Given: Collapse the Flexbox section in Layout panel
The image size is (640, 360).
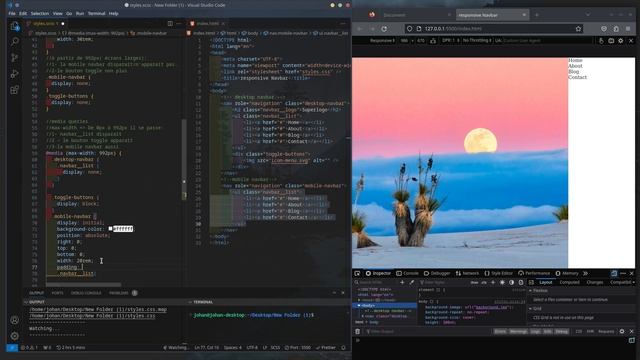Looking at the screenshot, I should tap(530, 291).
